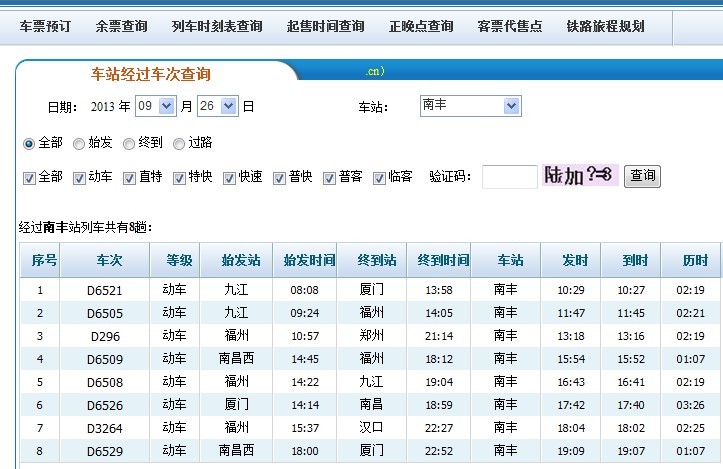Screen dimensions: 723x469
Task: Open the day dropdown showing 26
Action: coord(218,106)
